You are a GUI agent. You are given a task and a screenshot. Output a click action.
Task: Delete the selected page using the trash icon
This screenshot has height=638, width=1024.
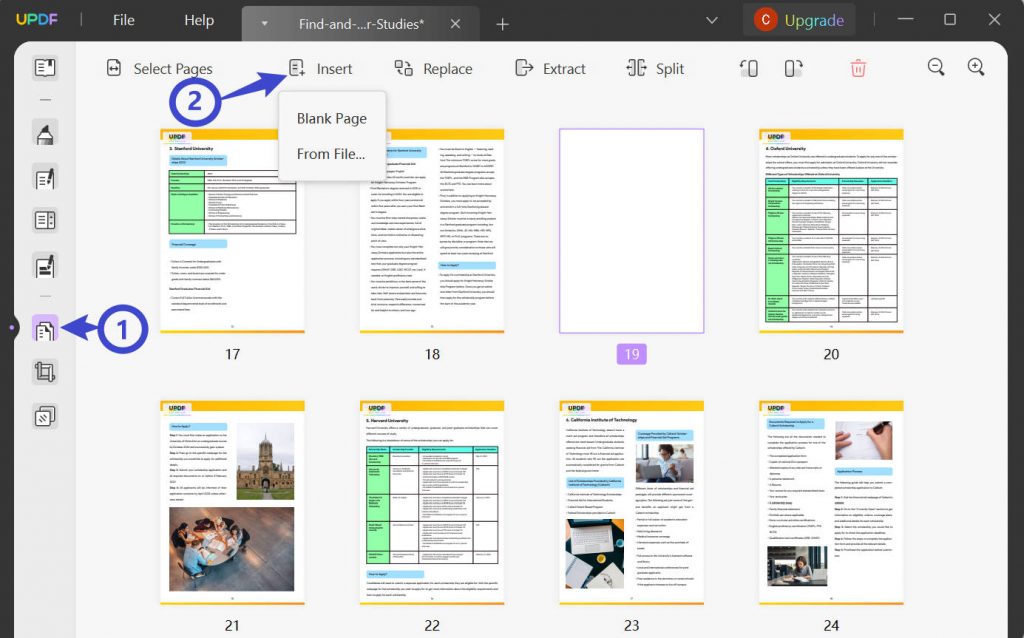pos(858,67)
